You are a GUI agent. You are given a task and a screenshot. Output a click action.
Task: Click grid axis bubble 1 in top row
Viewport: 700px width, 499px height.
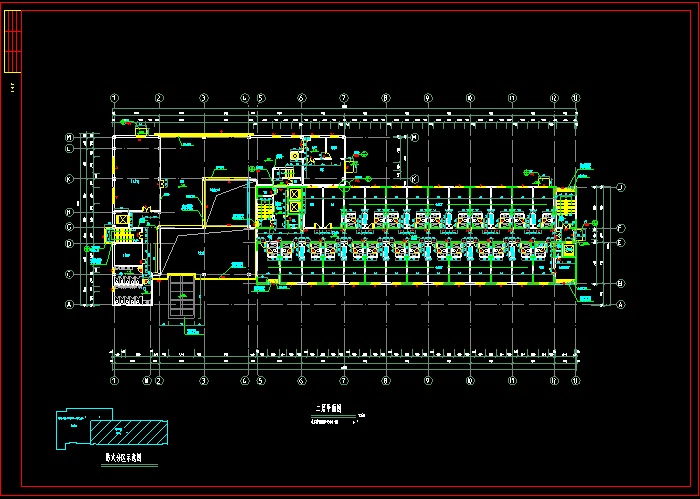click(115, 98)
